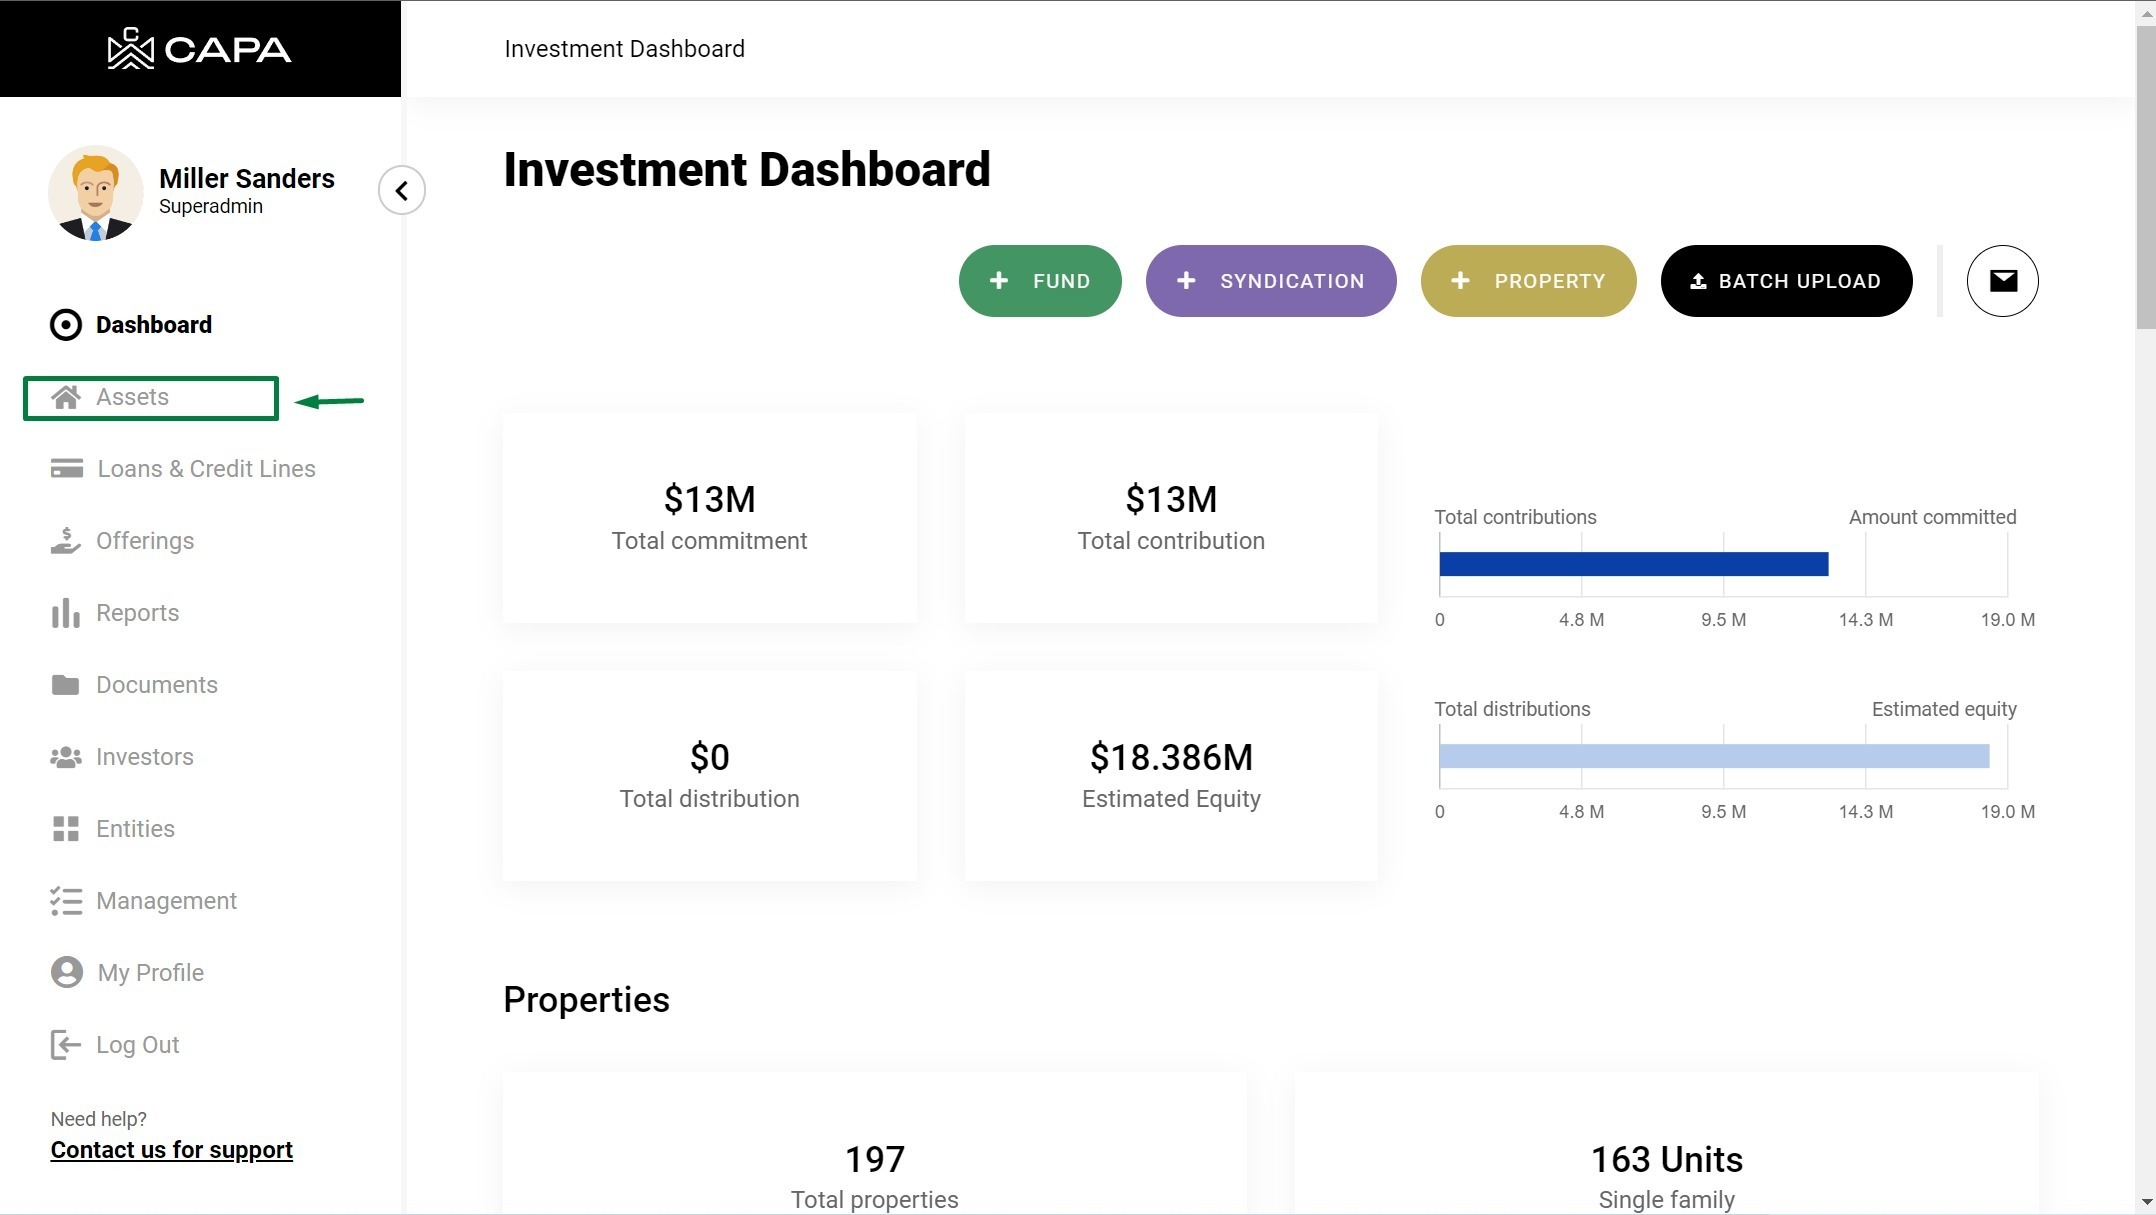Click the Reports bar chart icon
The width and height of the screenshot is (2156, 1215).
(x=66, y=613)
